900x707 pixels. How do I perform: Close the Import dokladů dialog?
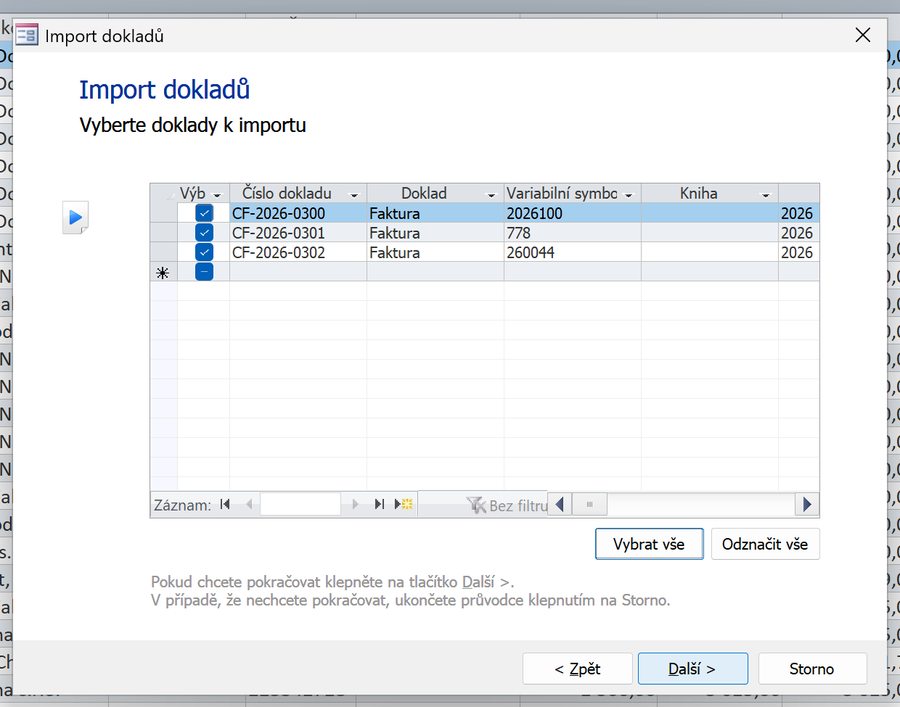(863, 35)
